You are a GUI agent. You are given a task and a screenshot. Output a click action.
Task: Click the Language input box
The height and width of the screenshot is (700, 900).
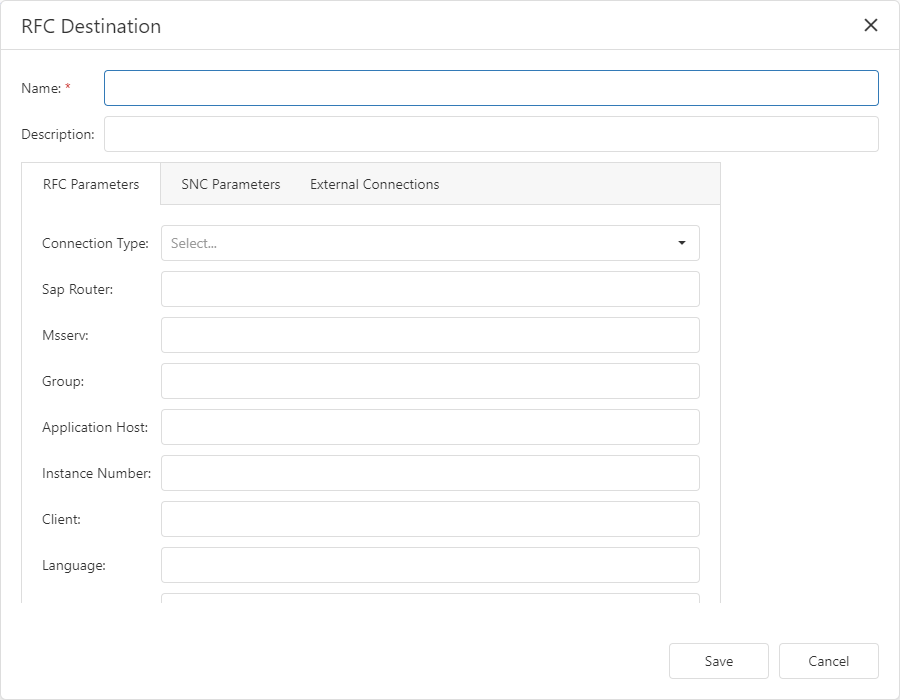(x=430, y=565)
